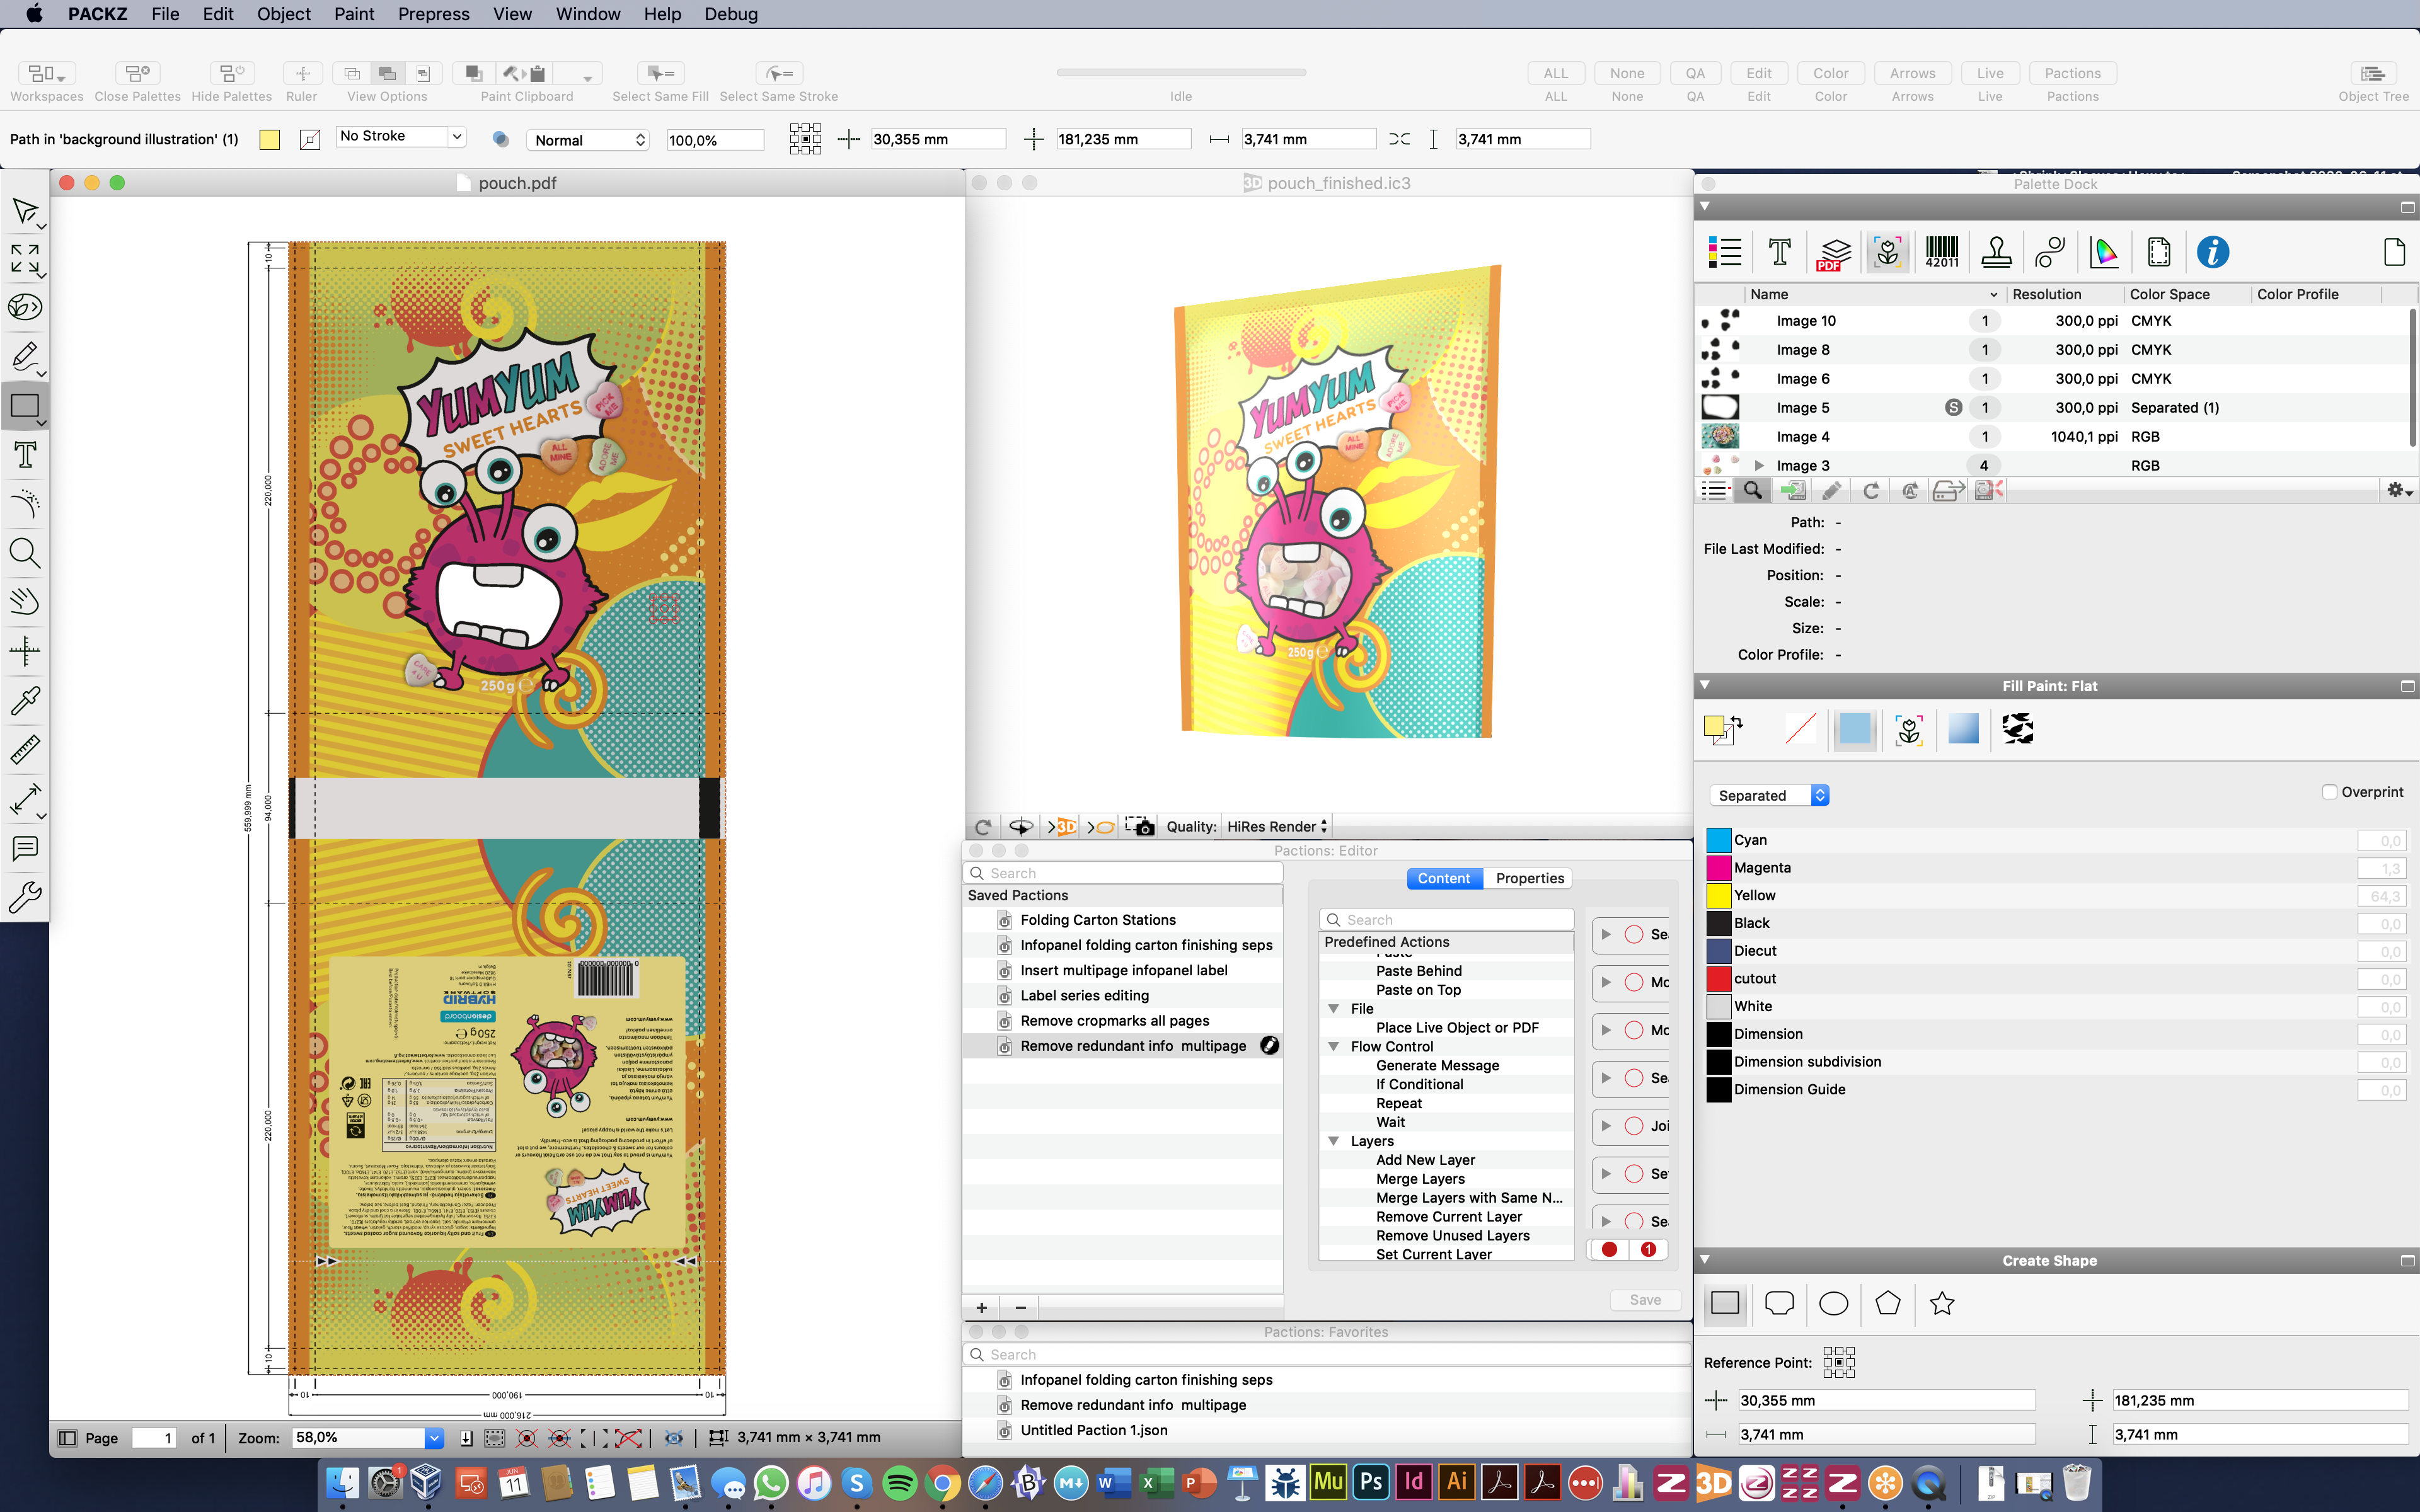2420x1512 pixels.
Task: Open the blue info palette icon
Action: pos(2212,252)
